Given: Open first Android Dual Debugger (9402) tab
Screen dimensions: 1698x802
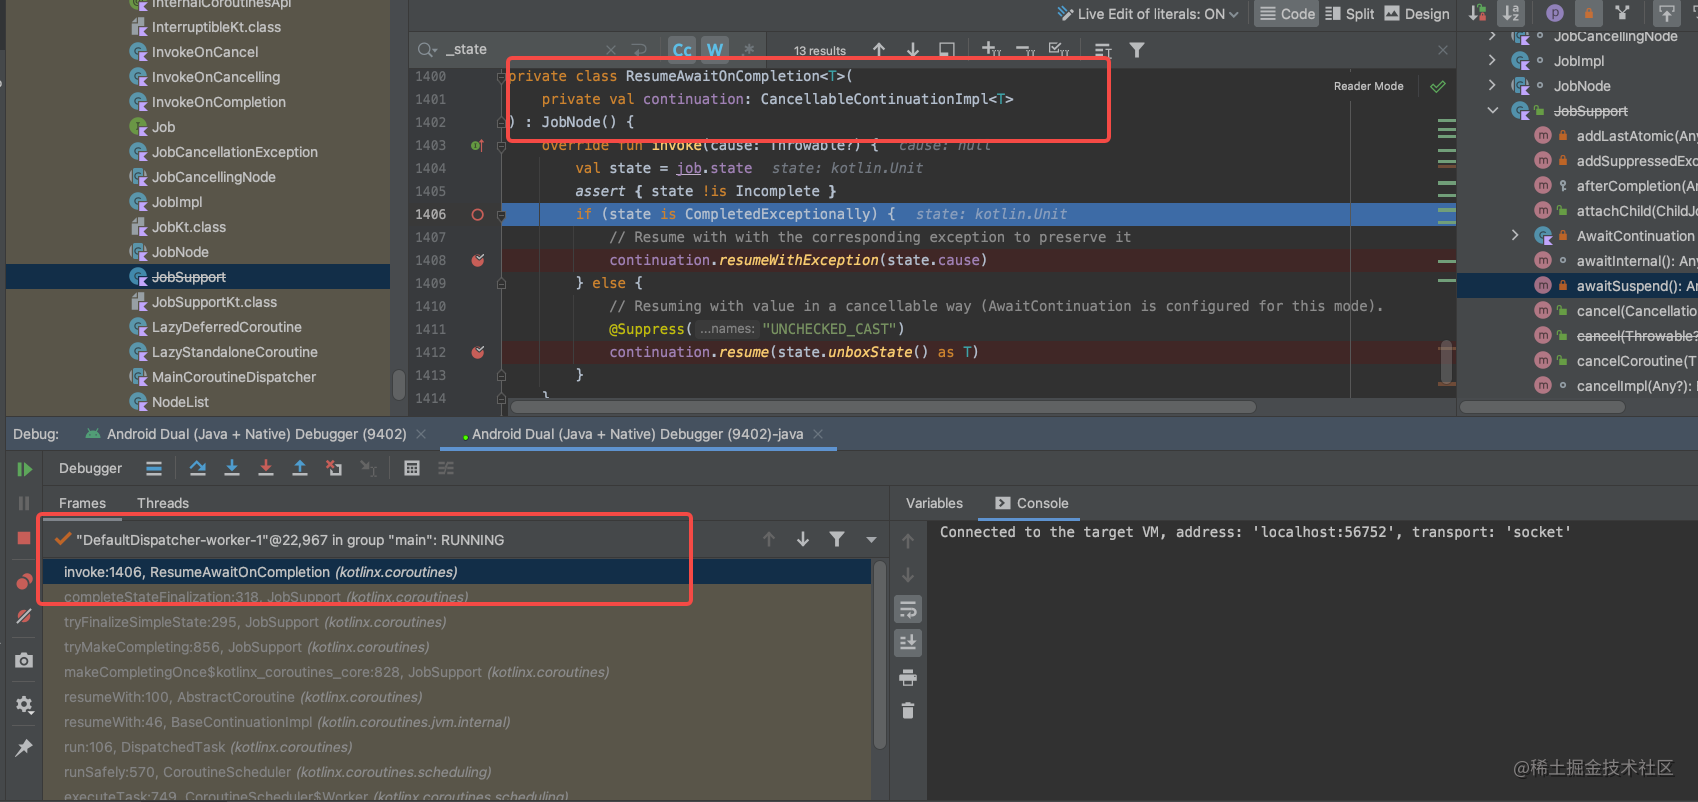Looking at the screenshot, I should 246,434.
